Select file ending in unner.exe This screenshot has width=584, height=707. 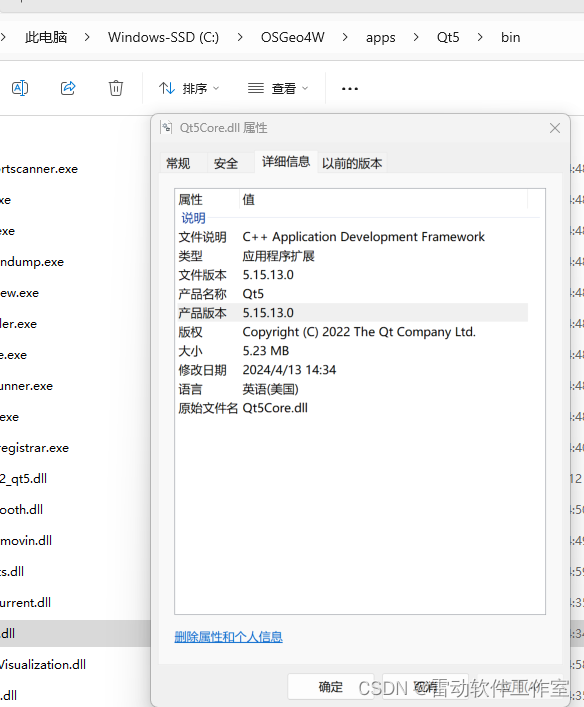(x=26, y=386)
